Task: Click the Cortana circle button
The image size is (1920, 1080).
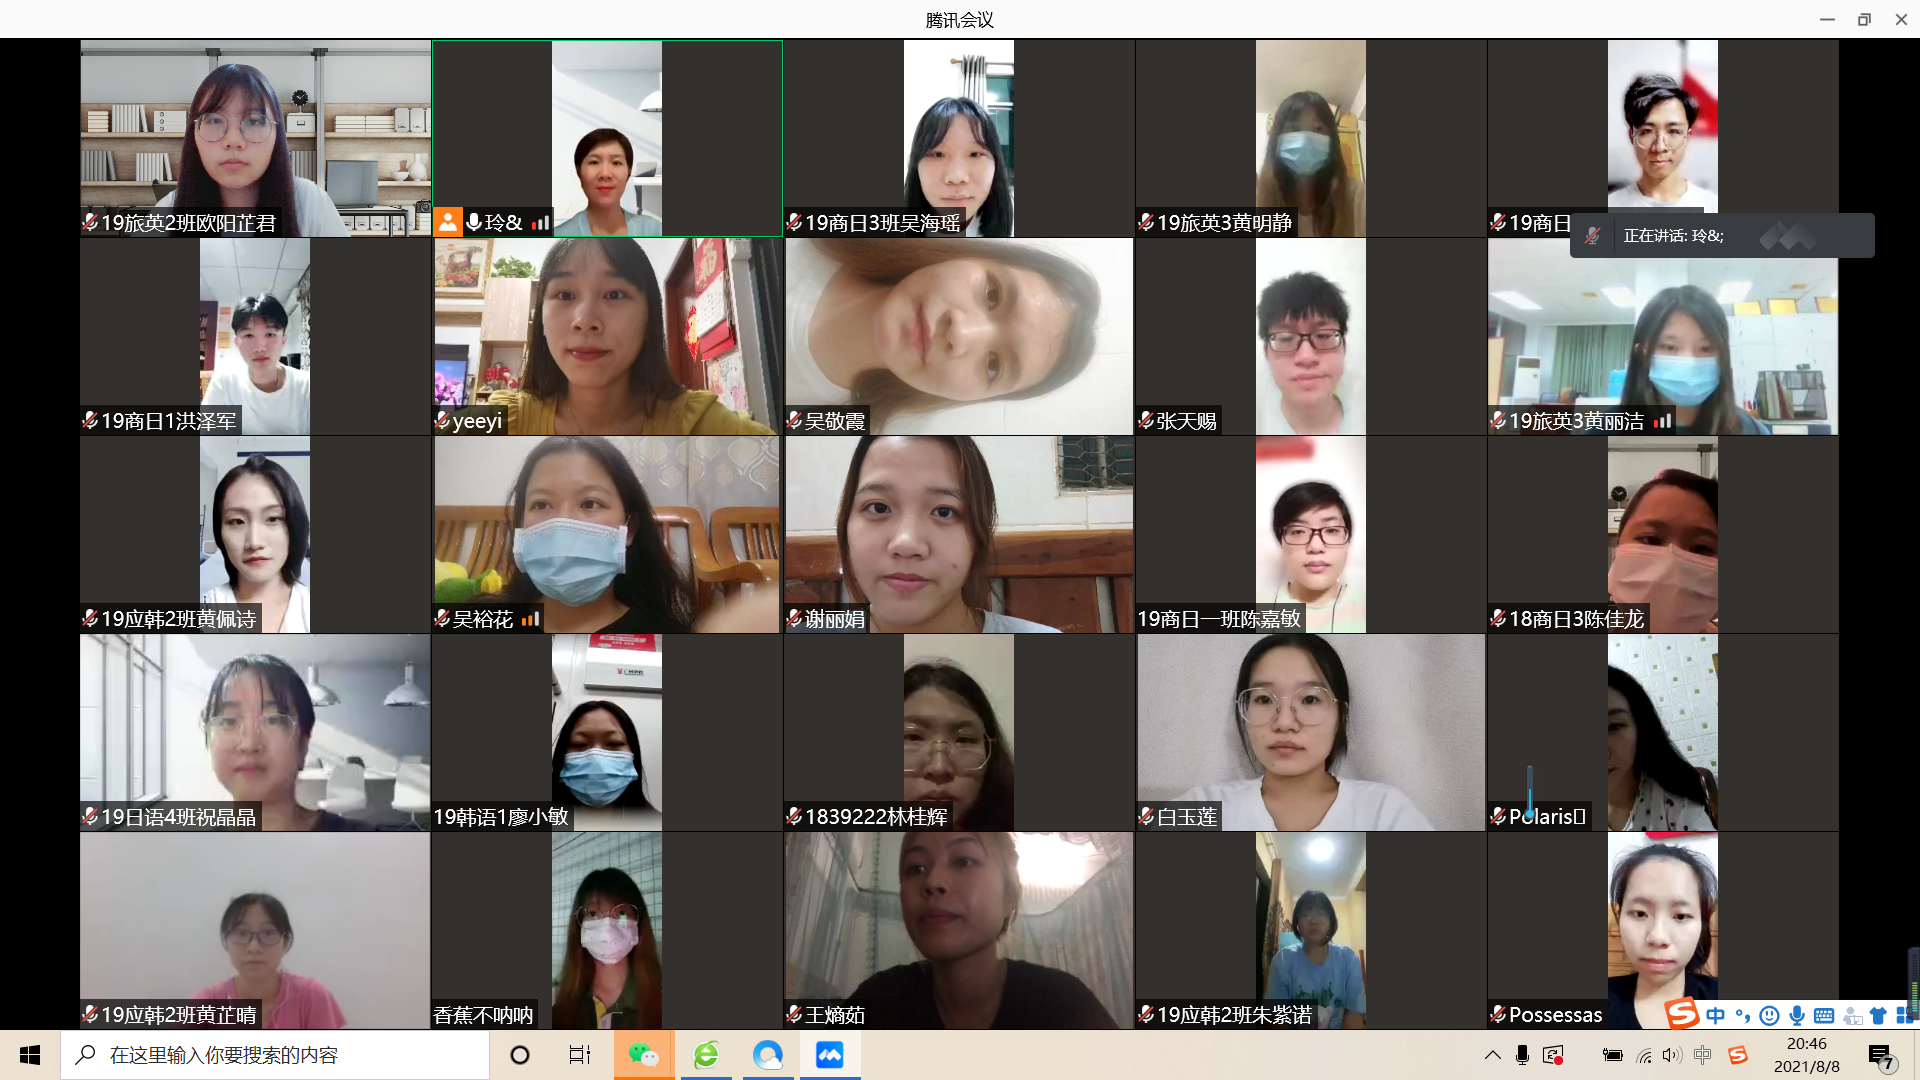Action: click(520, 1055)
